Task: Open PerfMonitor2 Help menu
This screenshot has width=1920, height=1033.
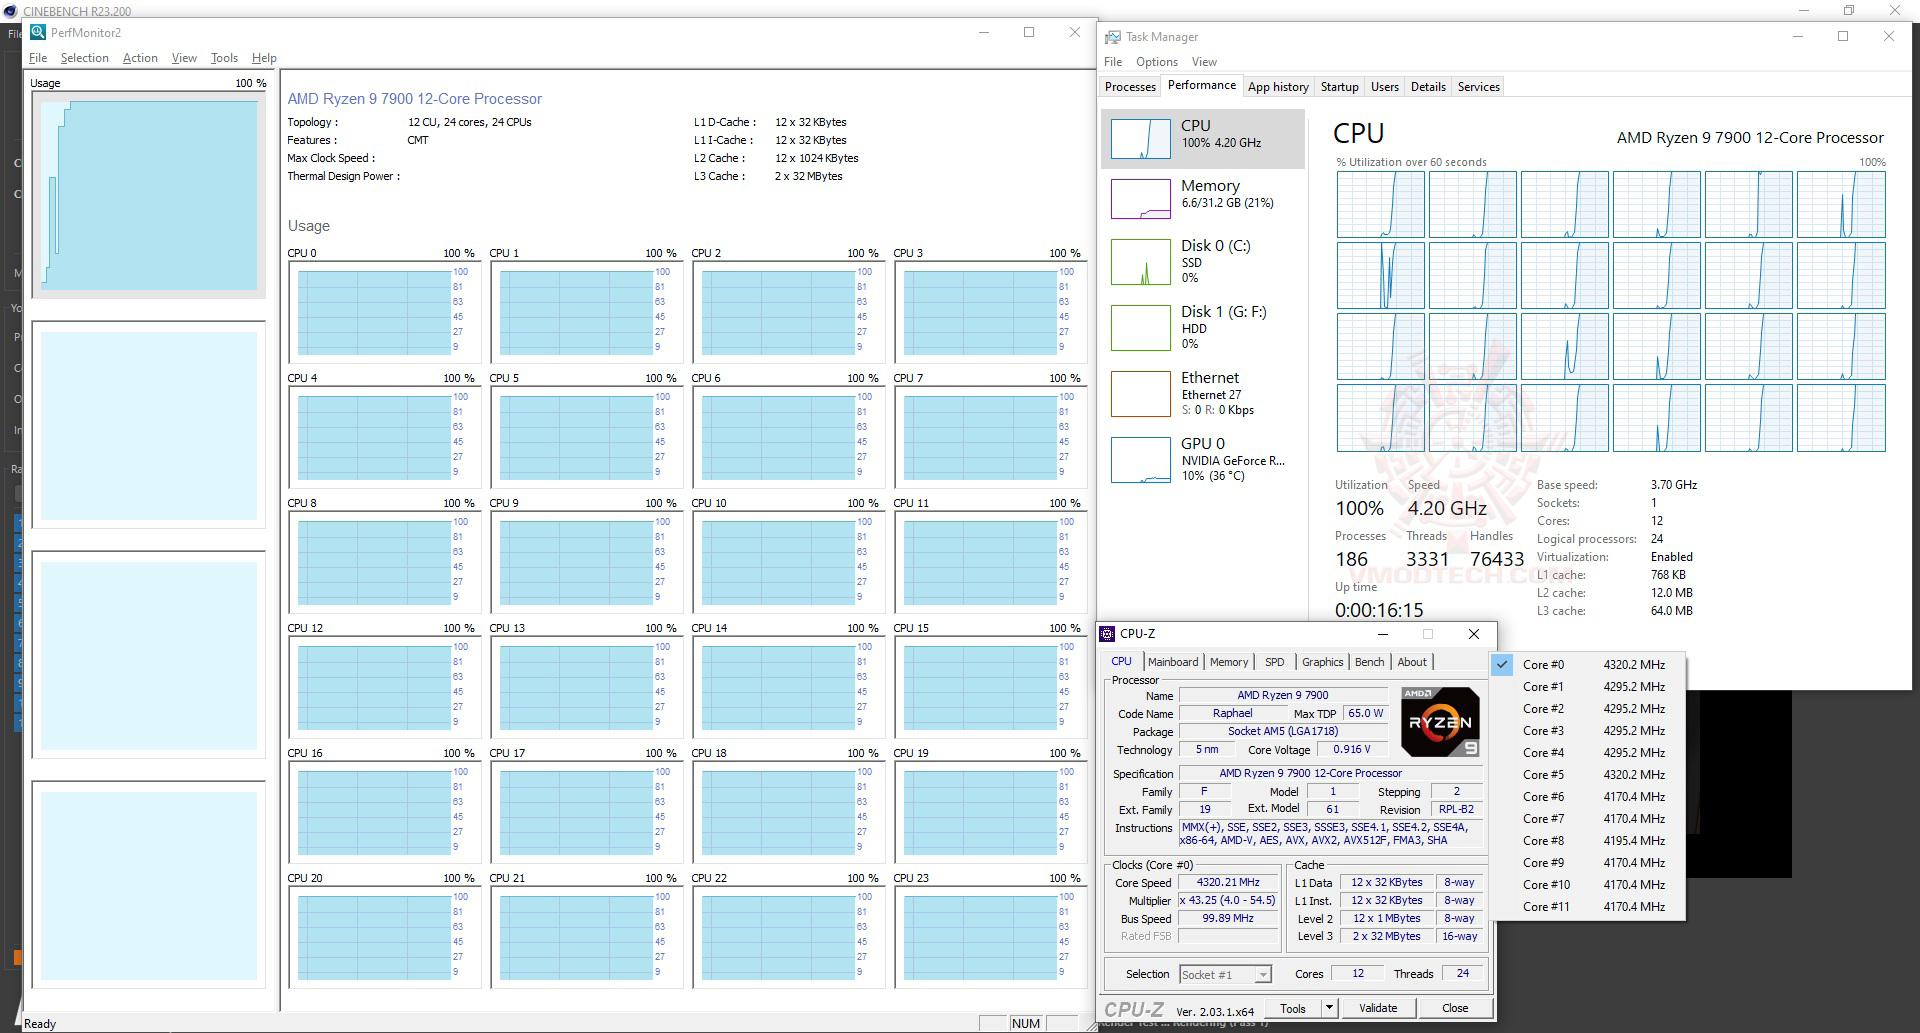Action: (x=264, y=58)
